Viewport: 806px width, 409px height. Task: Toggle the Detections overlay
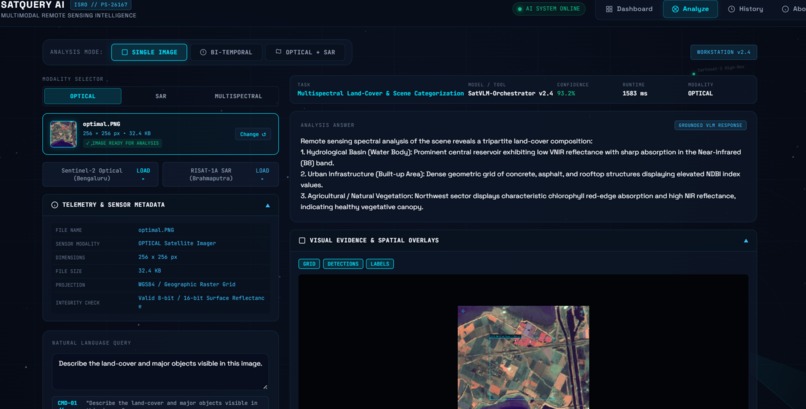(343, 264)
